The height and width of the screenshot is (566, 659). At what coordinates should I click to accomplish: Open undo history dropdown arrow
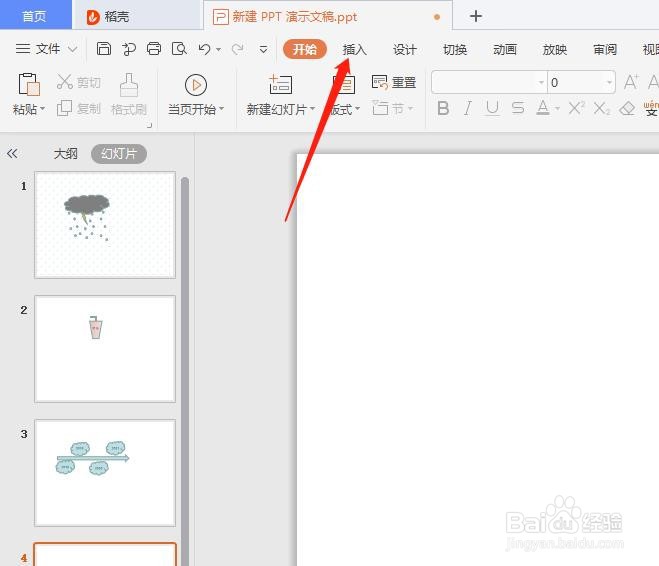tap(219, 50)
